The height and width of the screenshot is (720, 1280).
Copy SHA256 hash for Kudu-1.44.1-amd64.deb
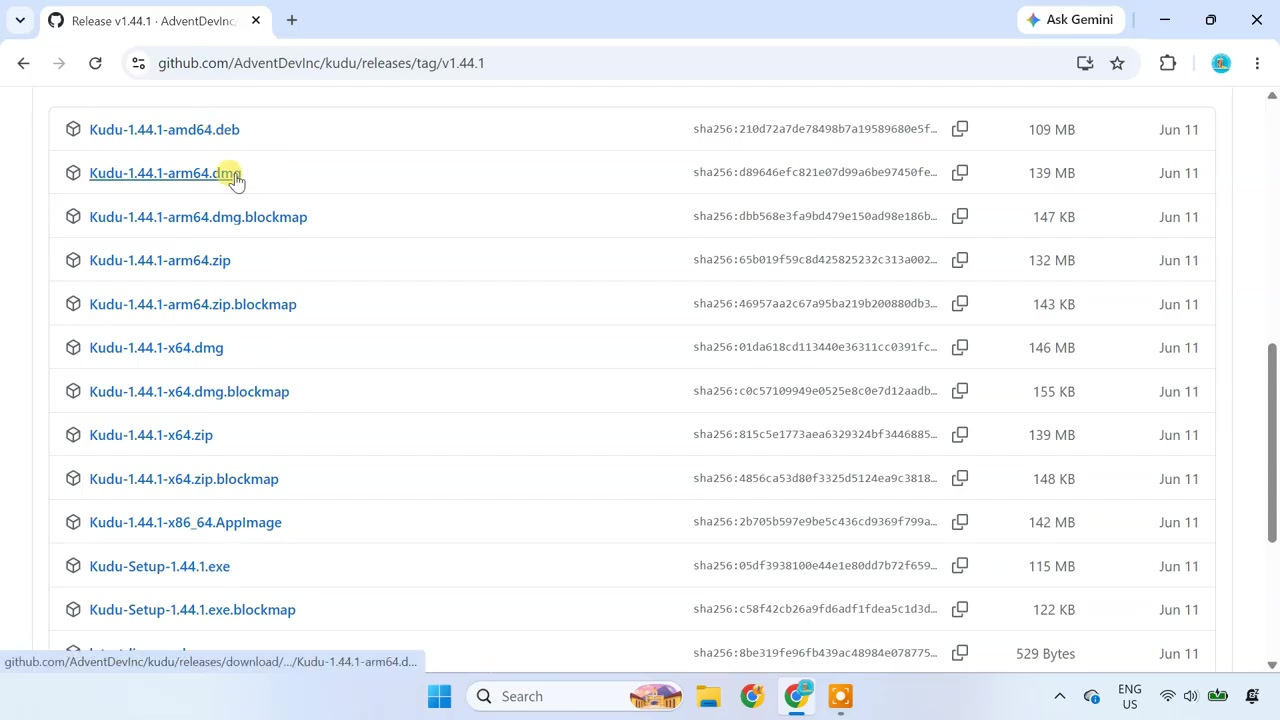[960, 129]
